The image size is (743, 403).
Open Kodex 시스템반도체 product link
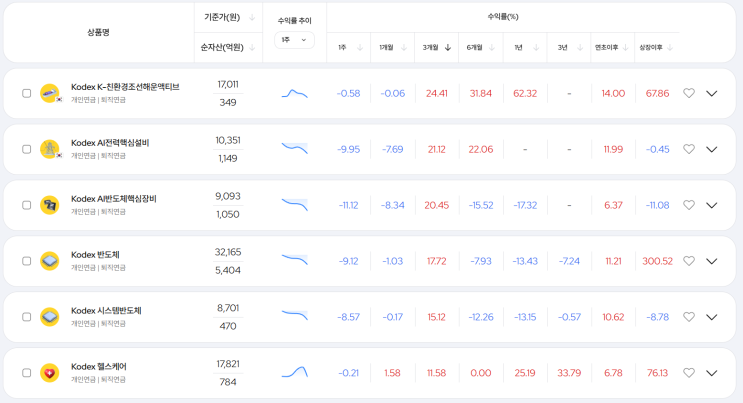coord(106,311)
